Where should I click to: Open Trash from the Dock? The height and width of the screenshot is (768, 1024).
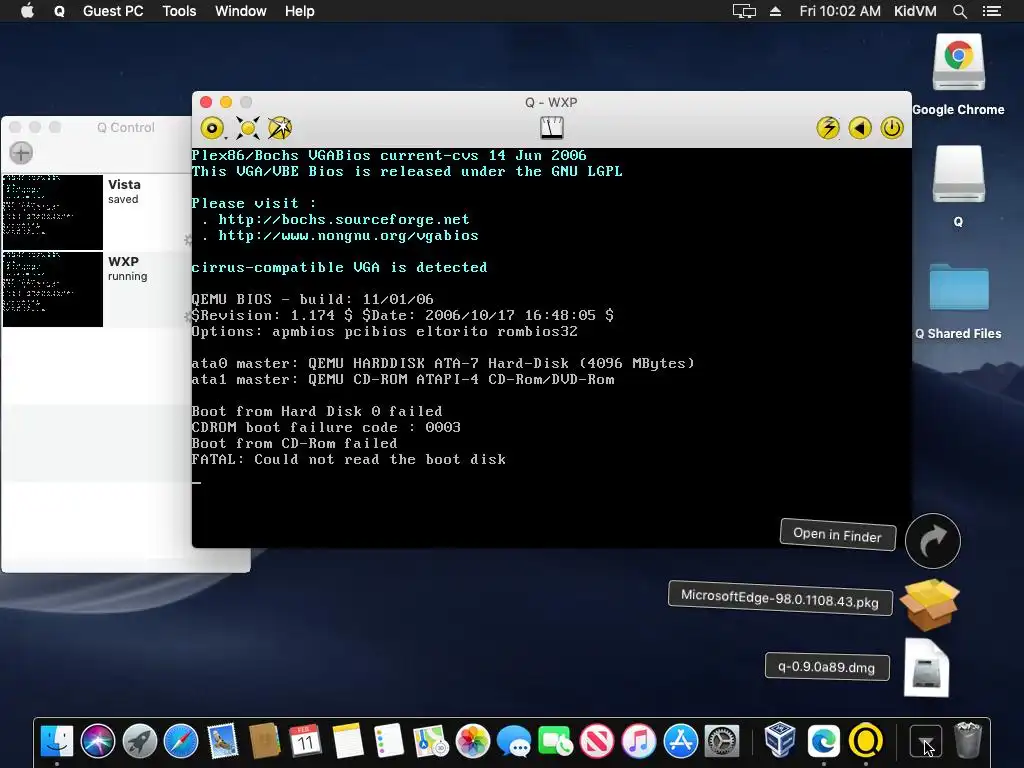pyautogui.click(x=968, y=740)
